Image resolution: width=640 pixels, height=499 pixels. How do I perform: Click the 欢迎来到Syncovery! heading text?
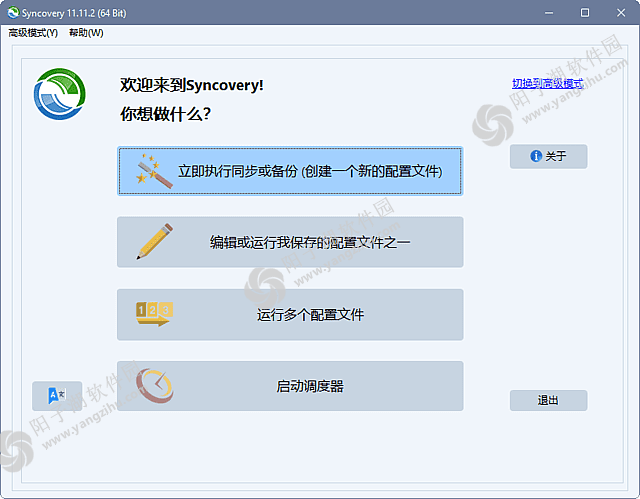[x=192, y=85]
